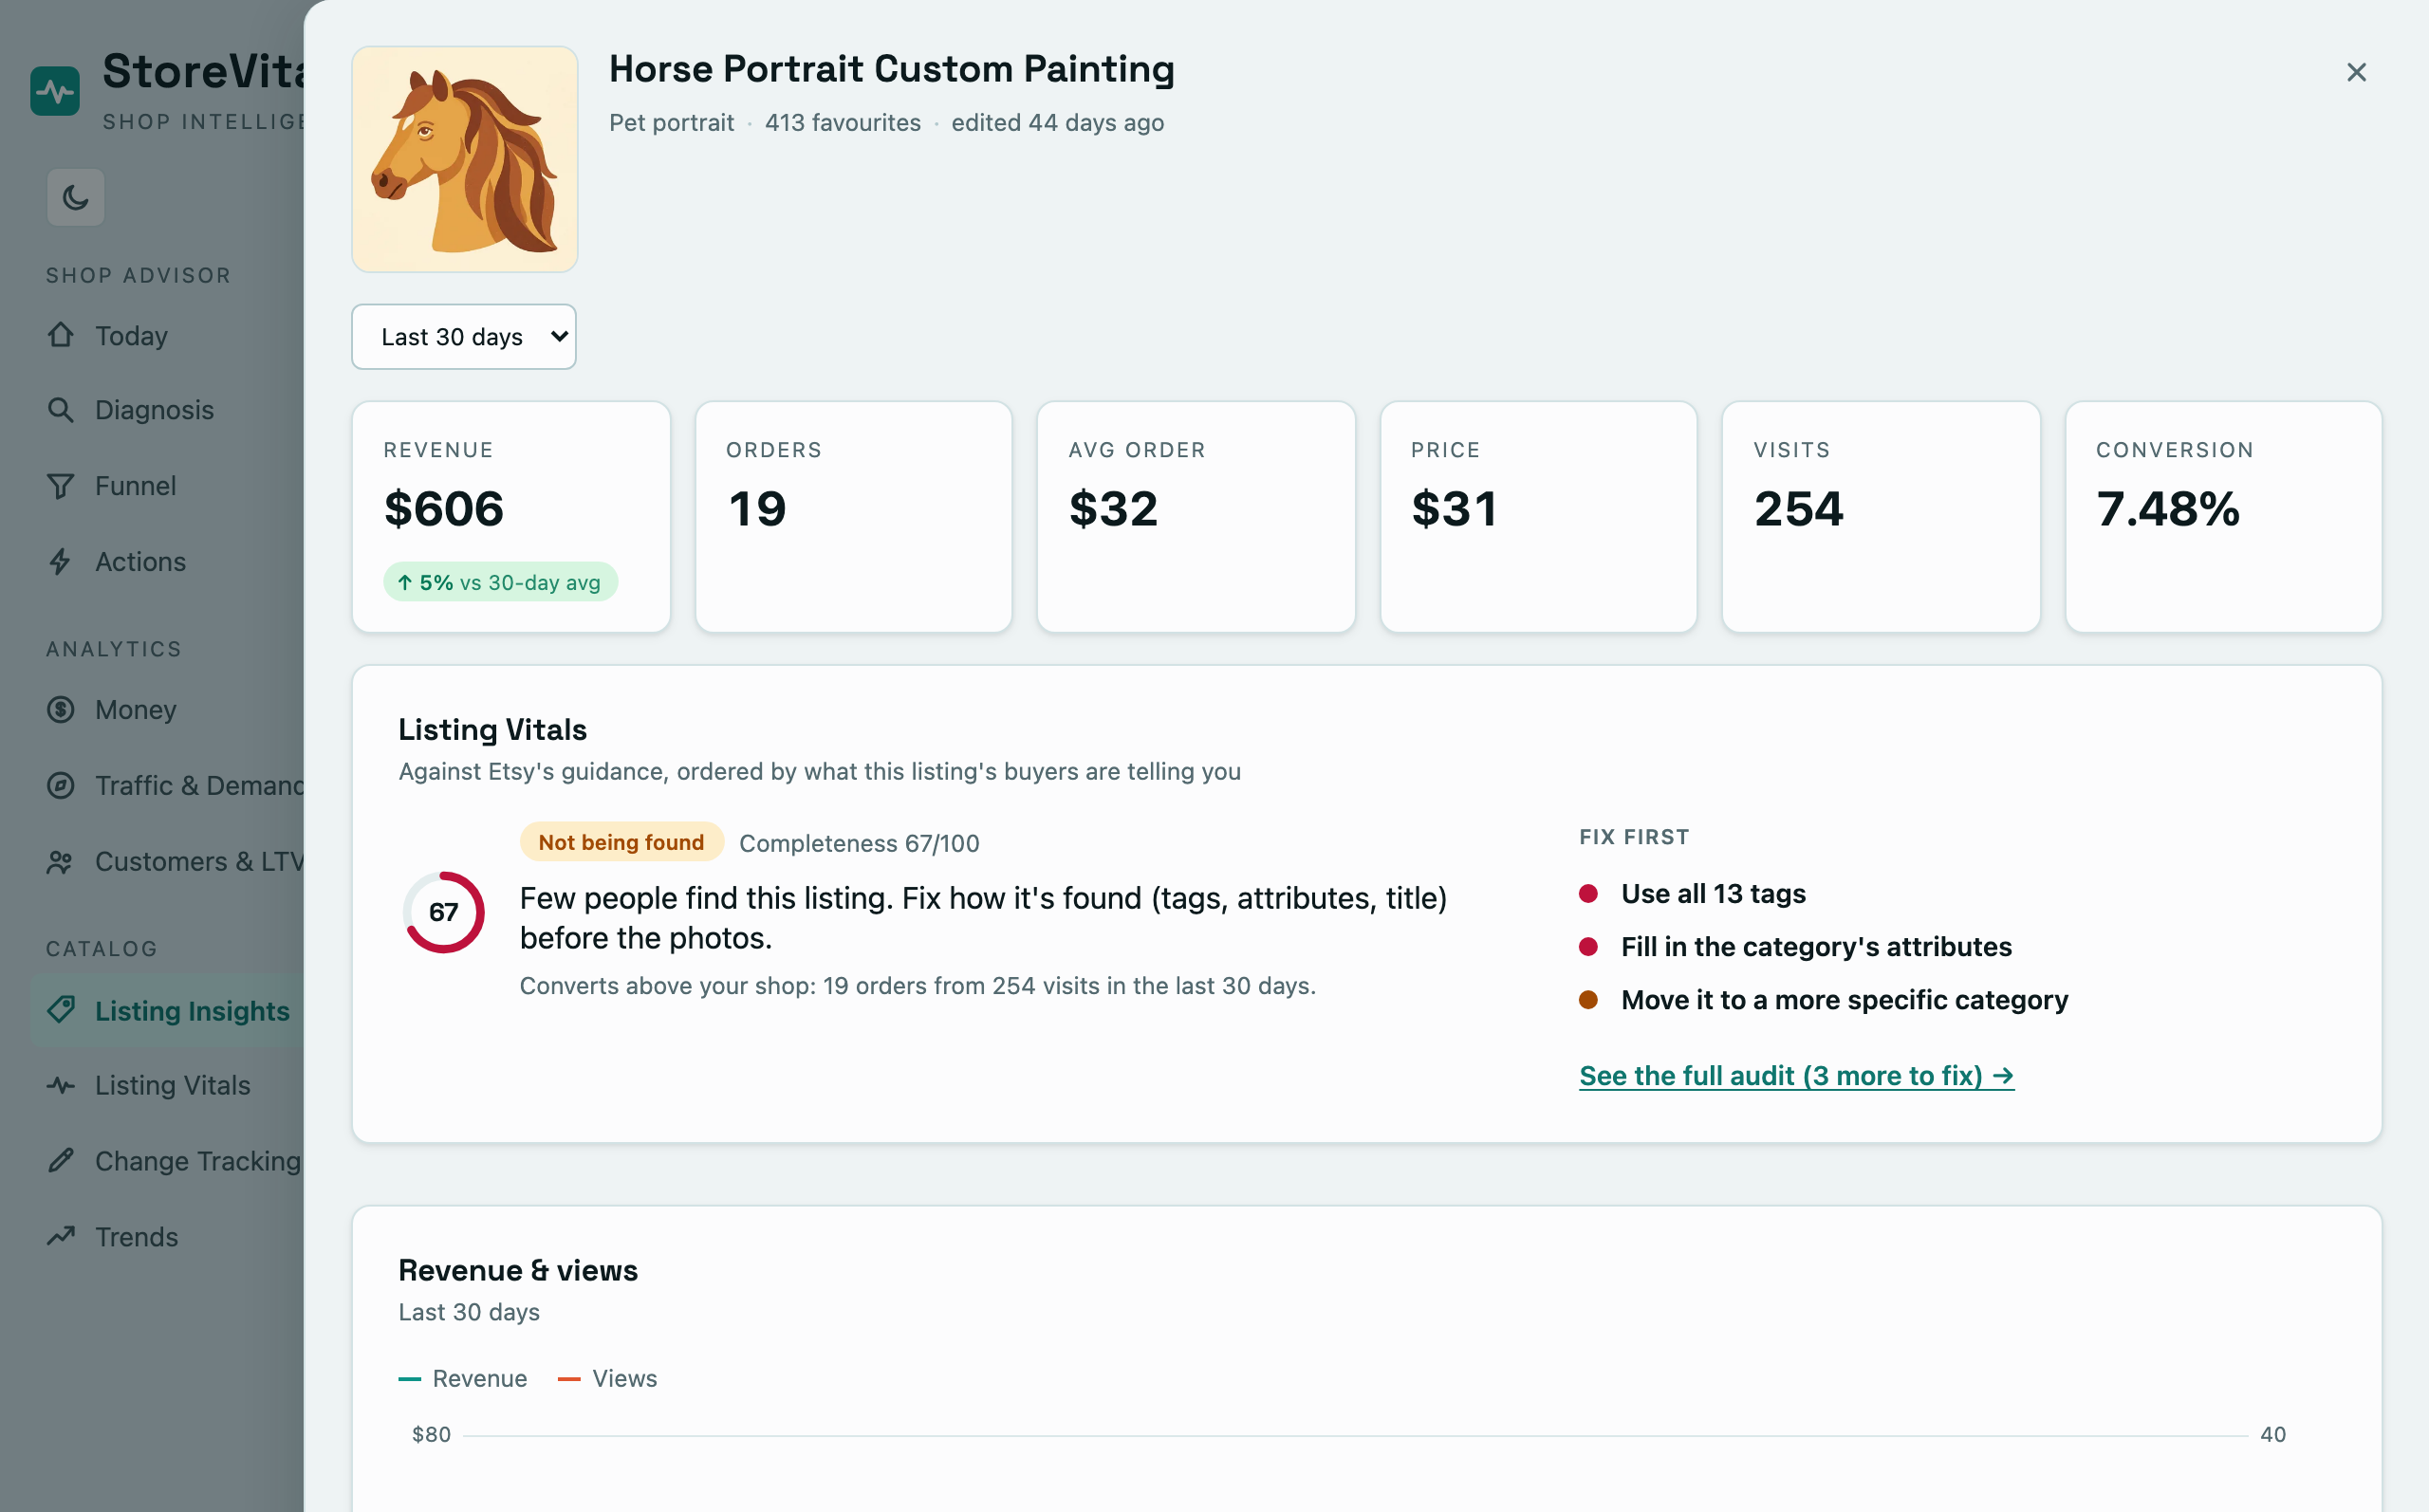This screenshot has height=1512, width=2429.
Task: Click the $80 axis label
Action: point(431,1435)
